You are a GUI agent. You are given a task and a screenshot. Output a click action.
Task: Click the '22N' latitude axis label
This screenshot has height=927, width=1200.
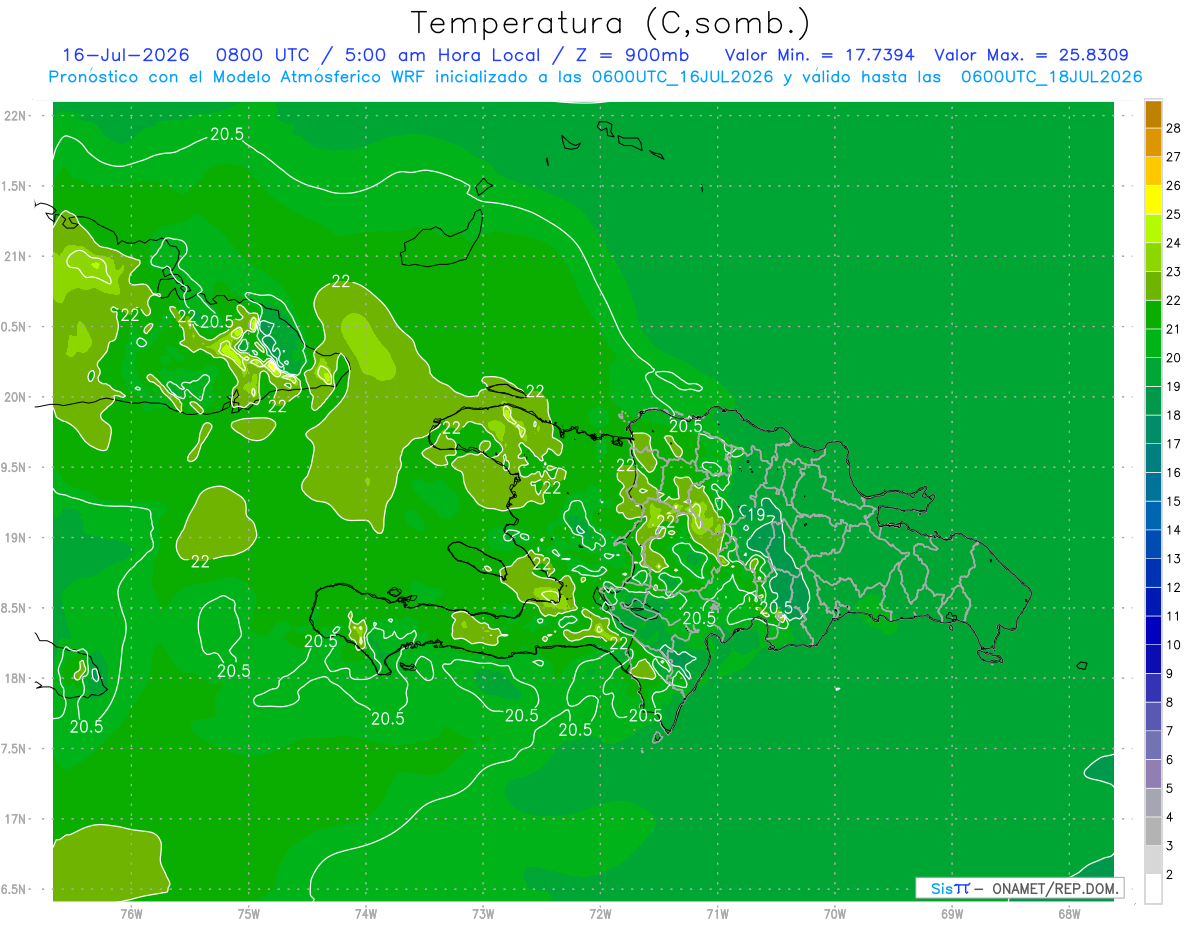[16, 116]
